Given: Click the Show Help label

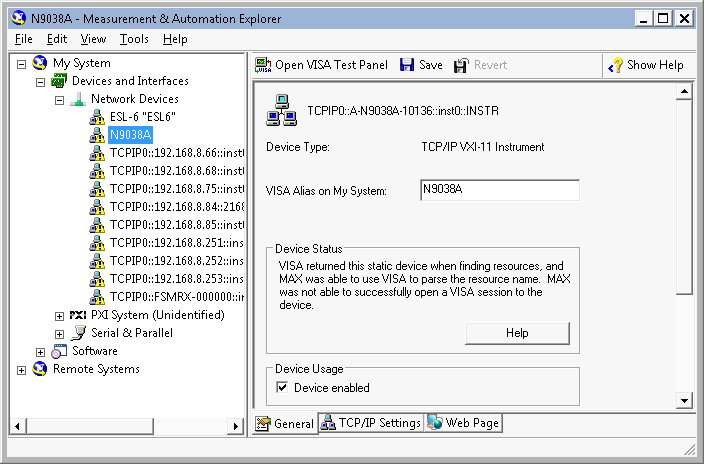Looking at the screenshot, I should (655, 65).
